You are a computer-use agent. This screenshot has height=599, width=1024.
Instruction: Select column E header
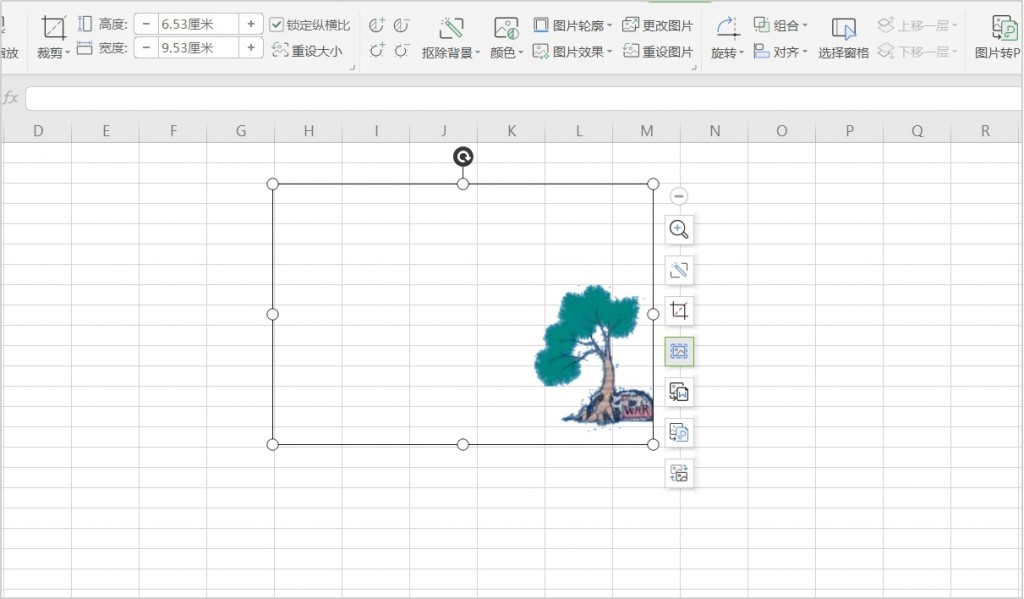coord(106,131)
